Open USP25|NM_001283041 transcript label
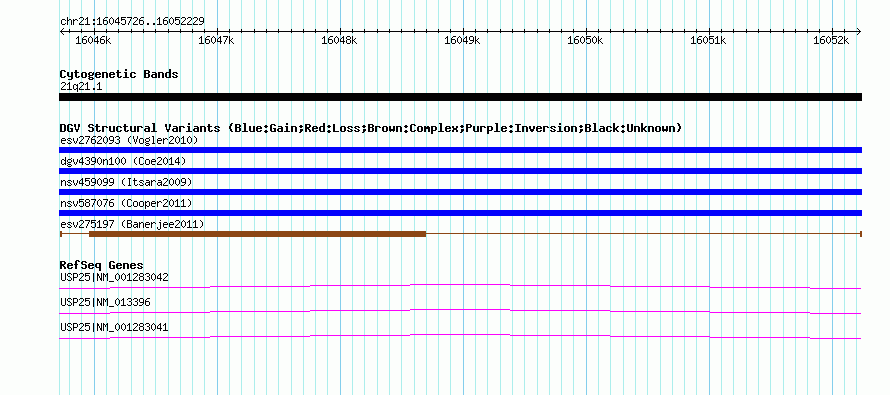Image resolution: width=890 pixels, height=395 pixels. (114, 327)
